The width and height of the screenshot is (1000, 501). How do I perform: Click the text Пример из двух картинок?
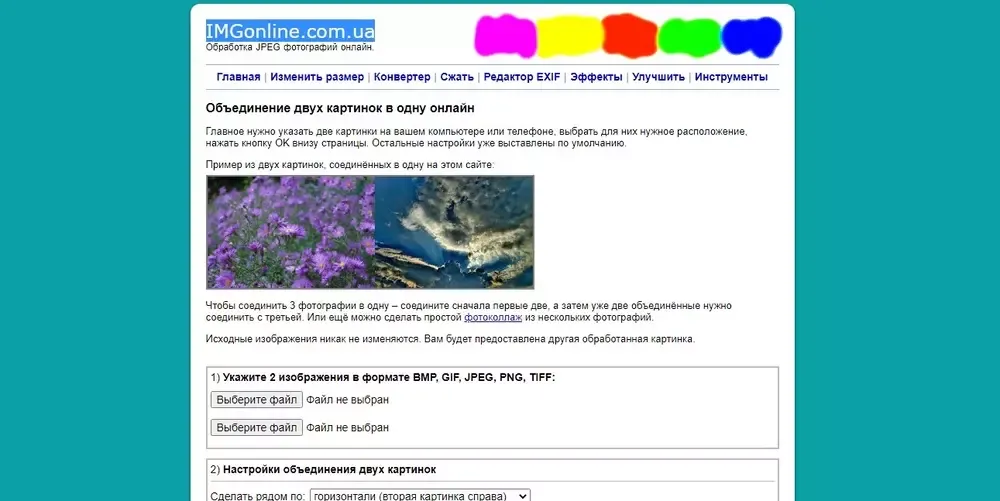tap(265, 164)
